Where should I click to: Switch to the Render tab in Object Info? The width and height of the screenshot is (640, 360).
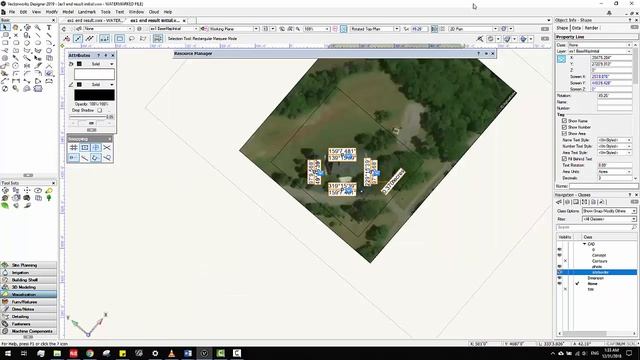(x=591, y=28)
